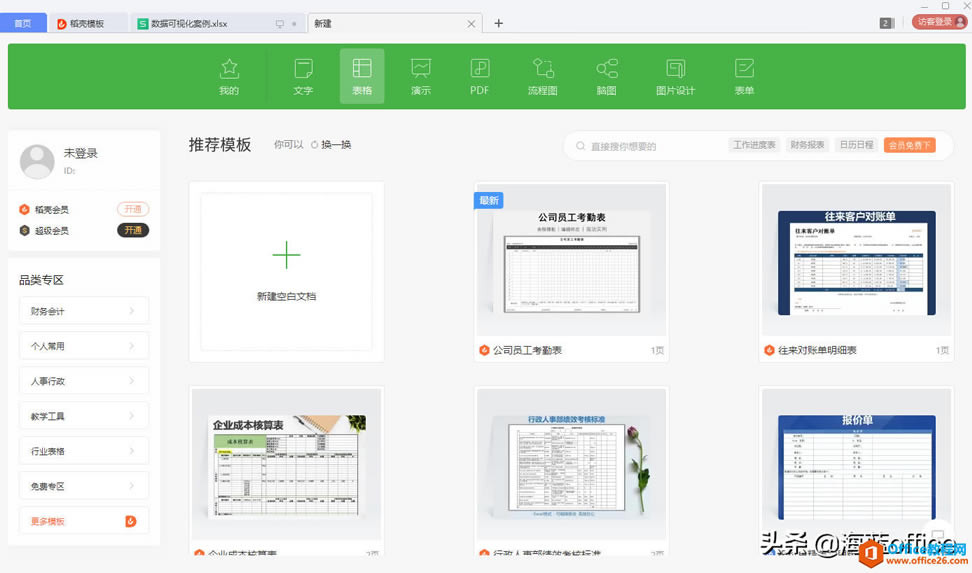This screenshot has height=573, width=972.
Task: Switch to the 稻壳模板 tab
Action: pyautogui.click(x=89, y=24)
